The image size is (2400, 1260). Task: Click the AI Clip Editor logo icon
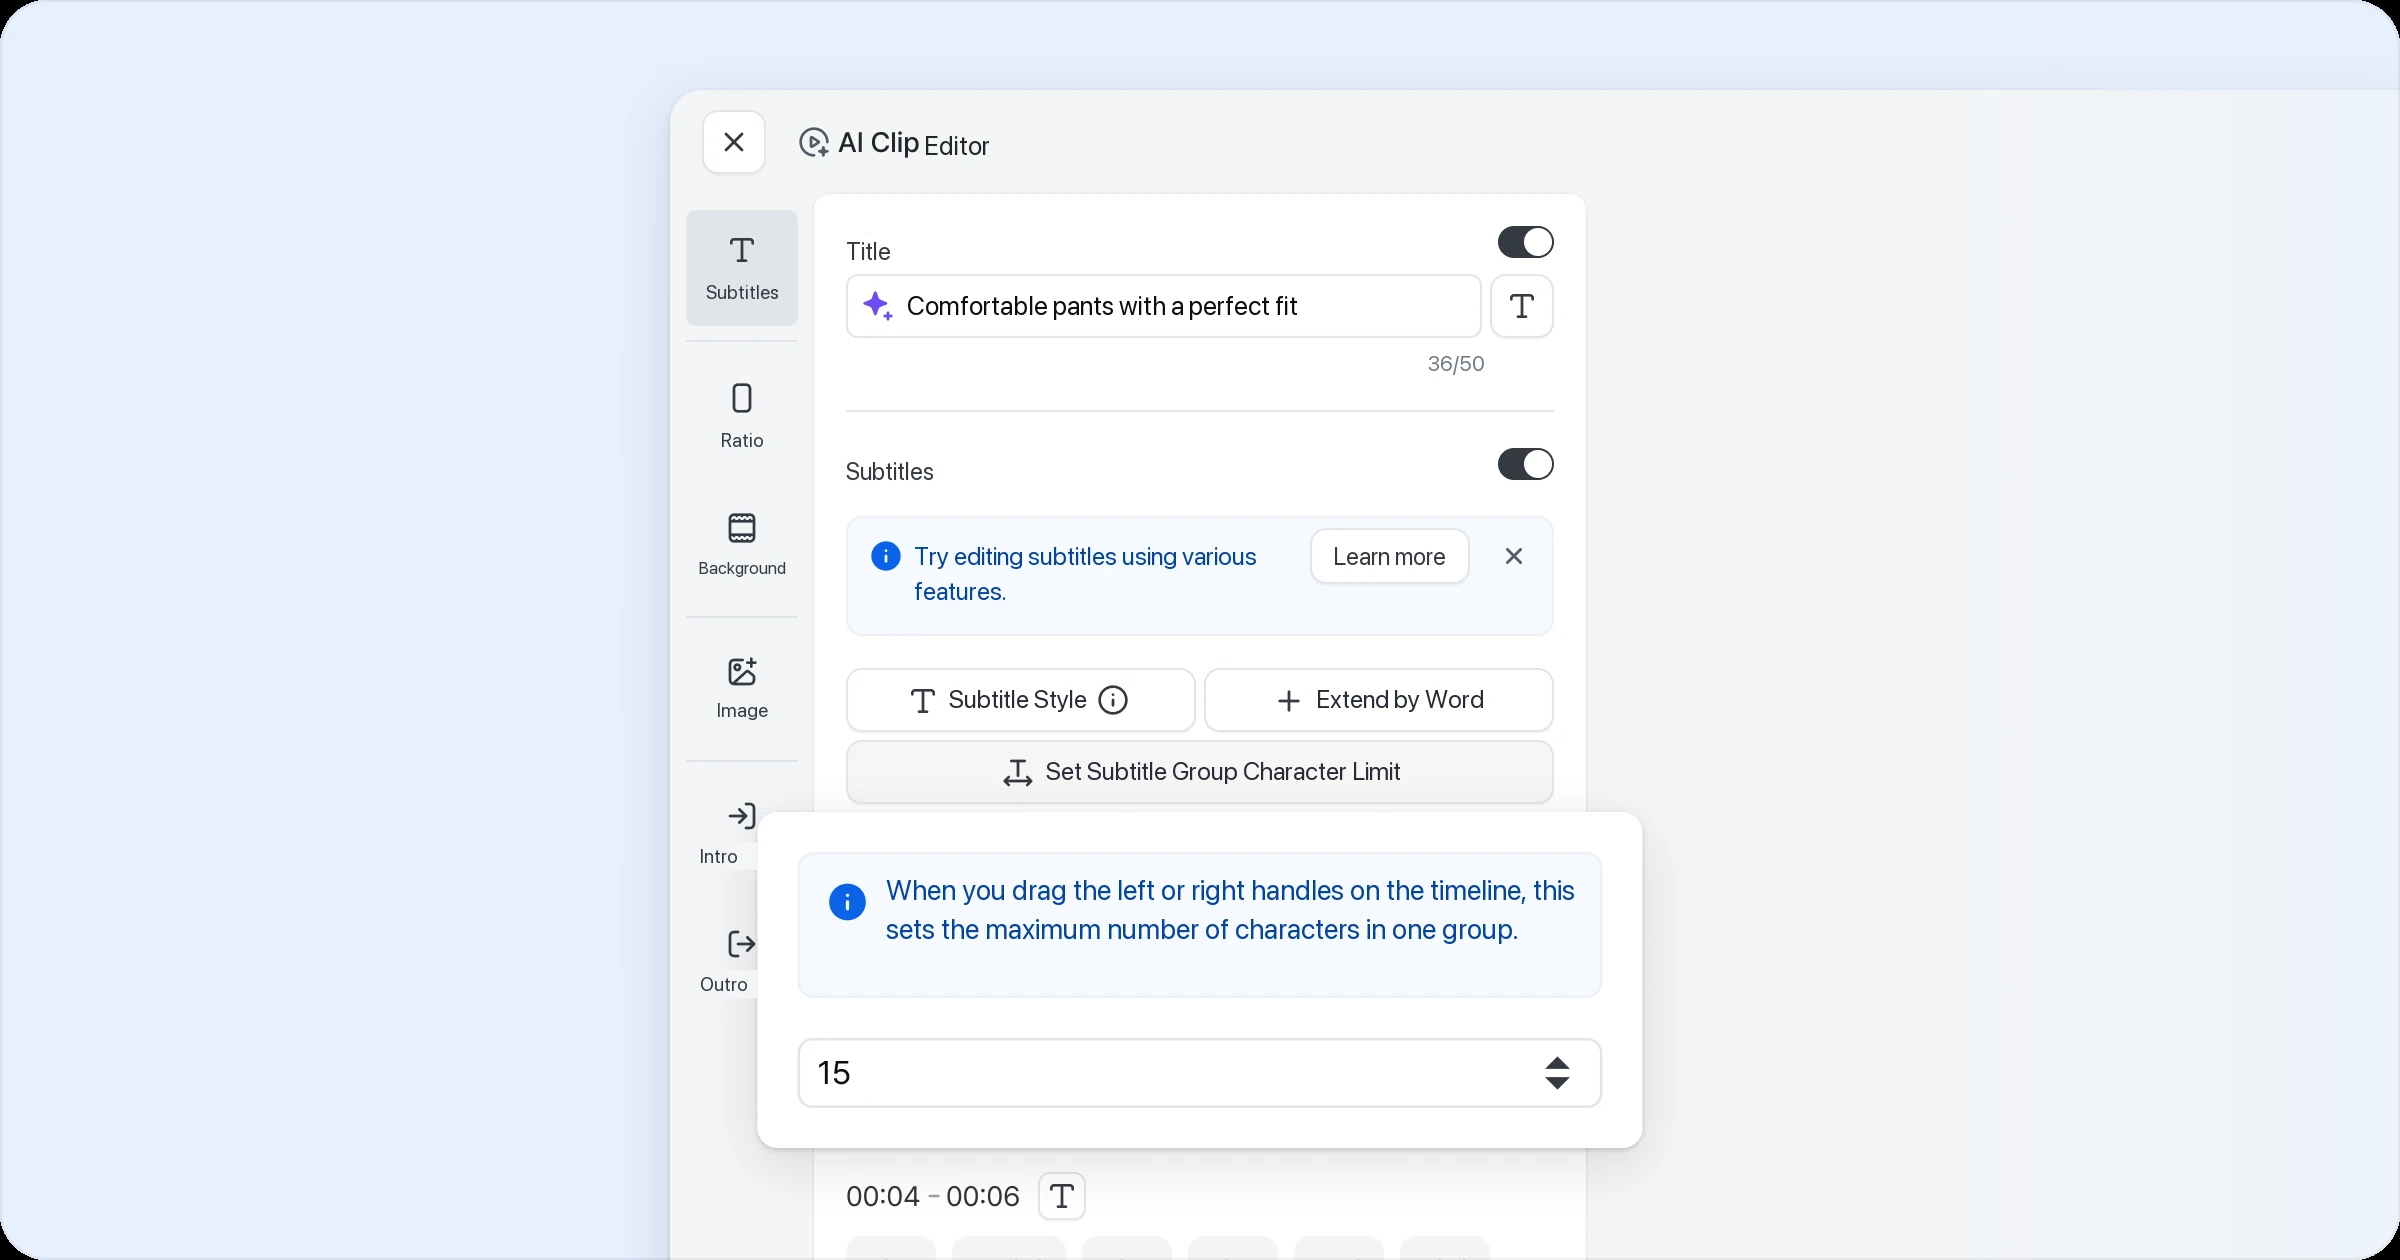coord(814,143)
